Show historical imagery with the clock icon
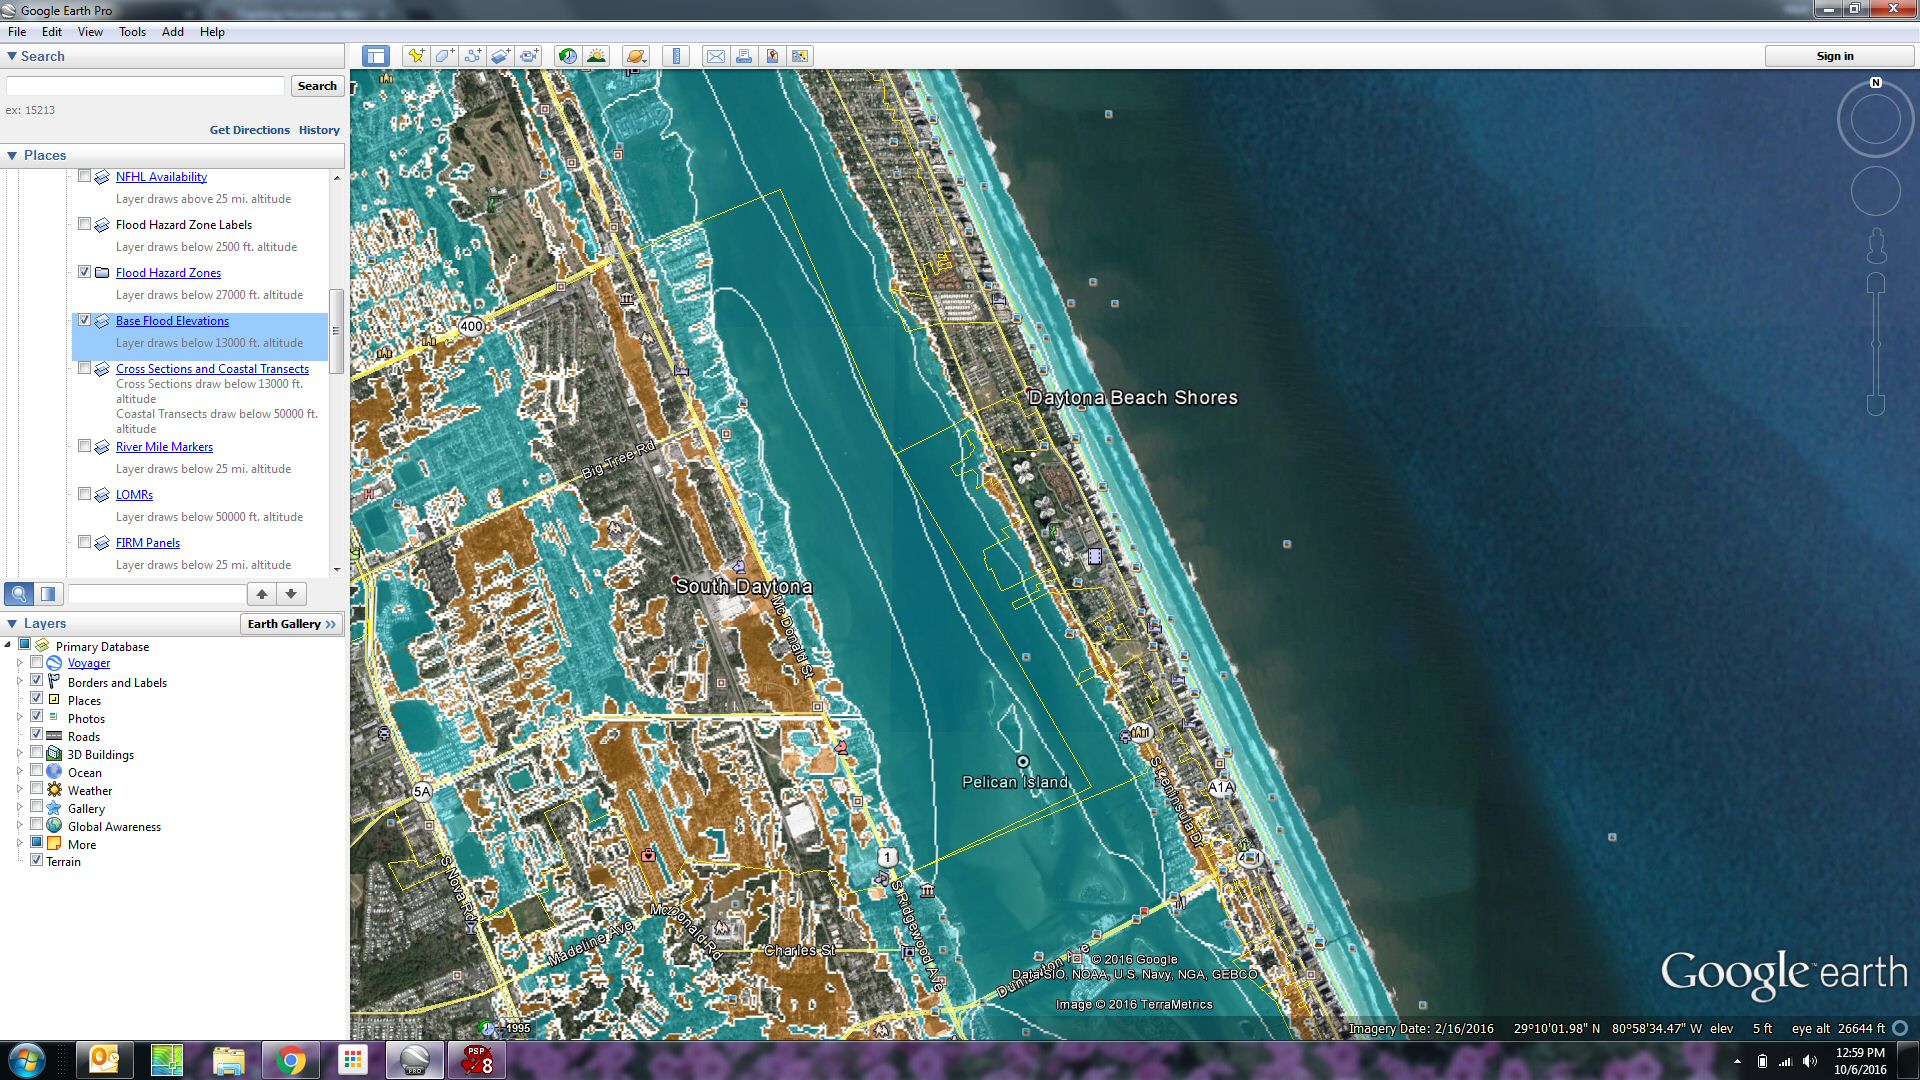Viewport: 1920px width, 1080px height. coord(568,56)
